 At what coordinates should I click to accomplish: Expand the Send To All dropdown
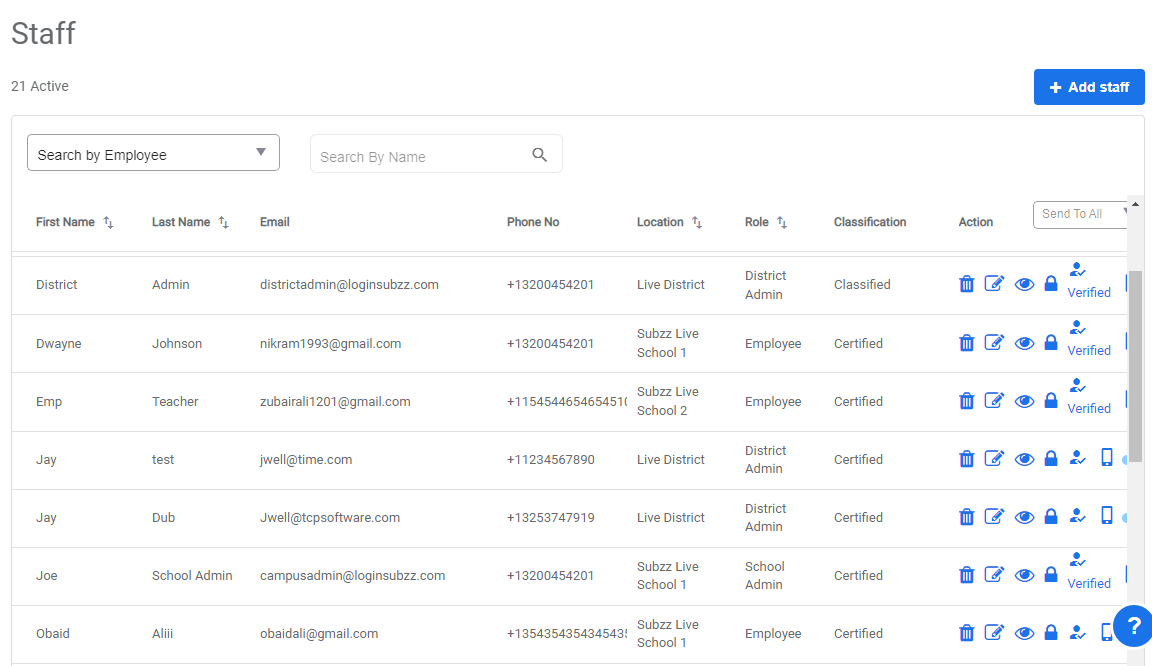click(x=1080, y=214)
